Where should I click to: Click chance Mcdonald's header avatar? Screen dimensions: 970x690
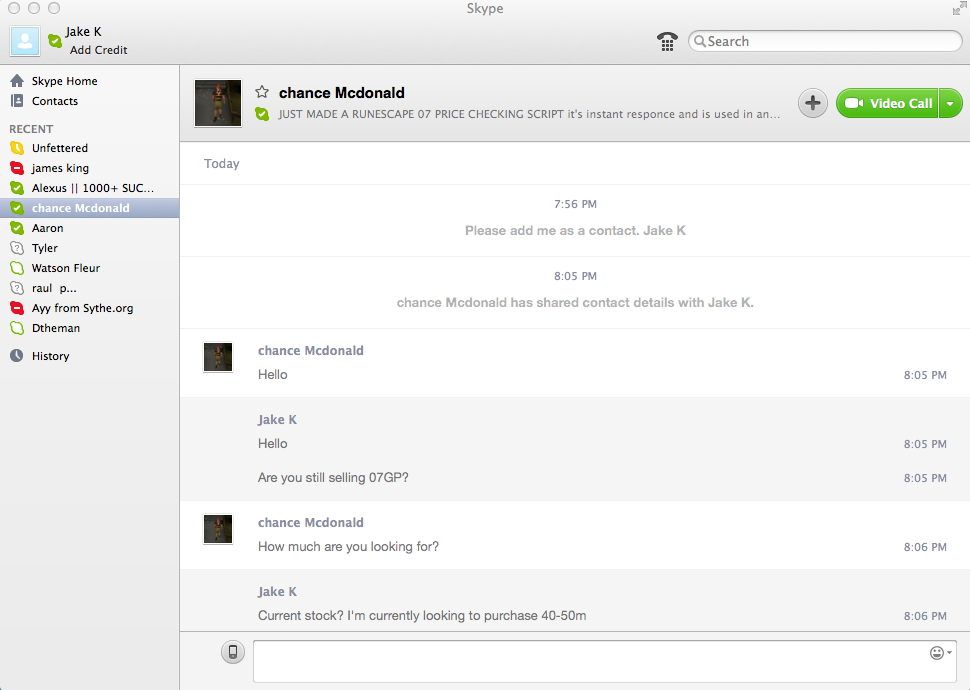click(x=218, y=103)
